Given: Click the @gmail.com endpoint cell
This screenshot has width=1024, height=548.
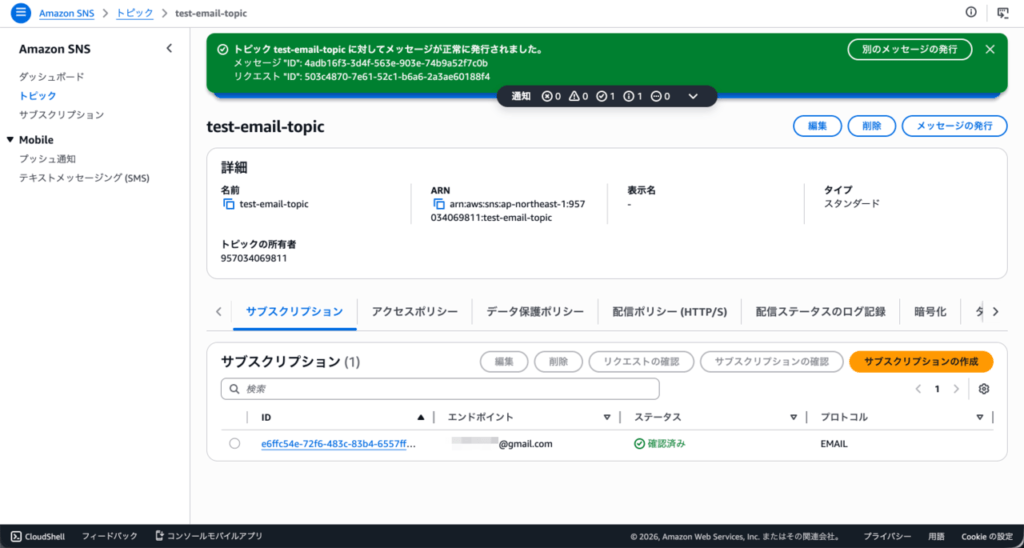Looking at the screenshot, I should tap(502, 443).
